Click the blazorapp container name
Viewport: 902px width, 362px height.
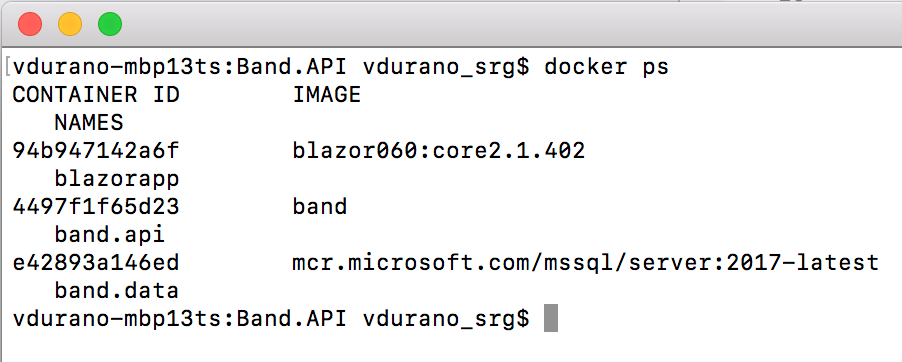(x=117, y=179)
